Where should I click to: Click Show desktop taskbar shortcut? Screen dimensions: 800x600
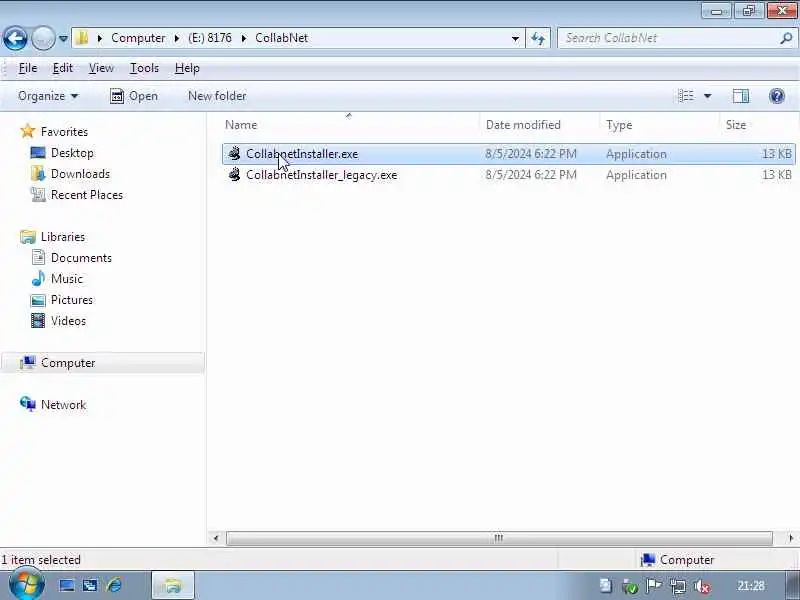click(x=67, y=586)
